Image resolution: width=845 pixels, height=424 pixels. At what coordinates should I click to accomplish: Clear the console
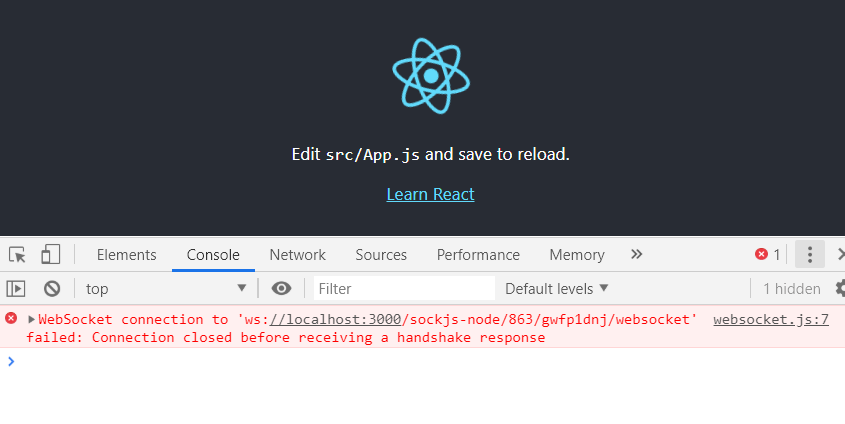pos(52,289)
